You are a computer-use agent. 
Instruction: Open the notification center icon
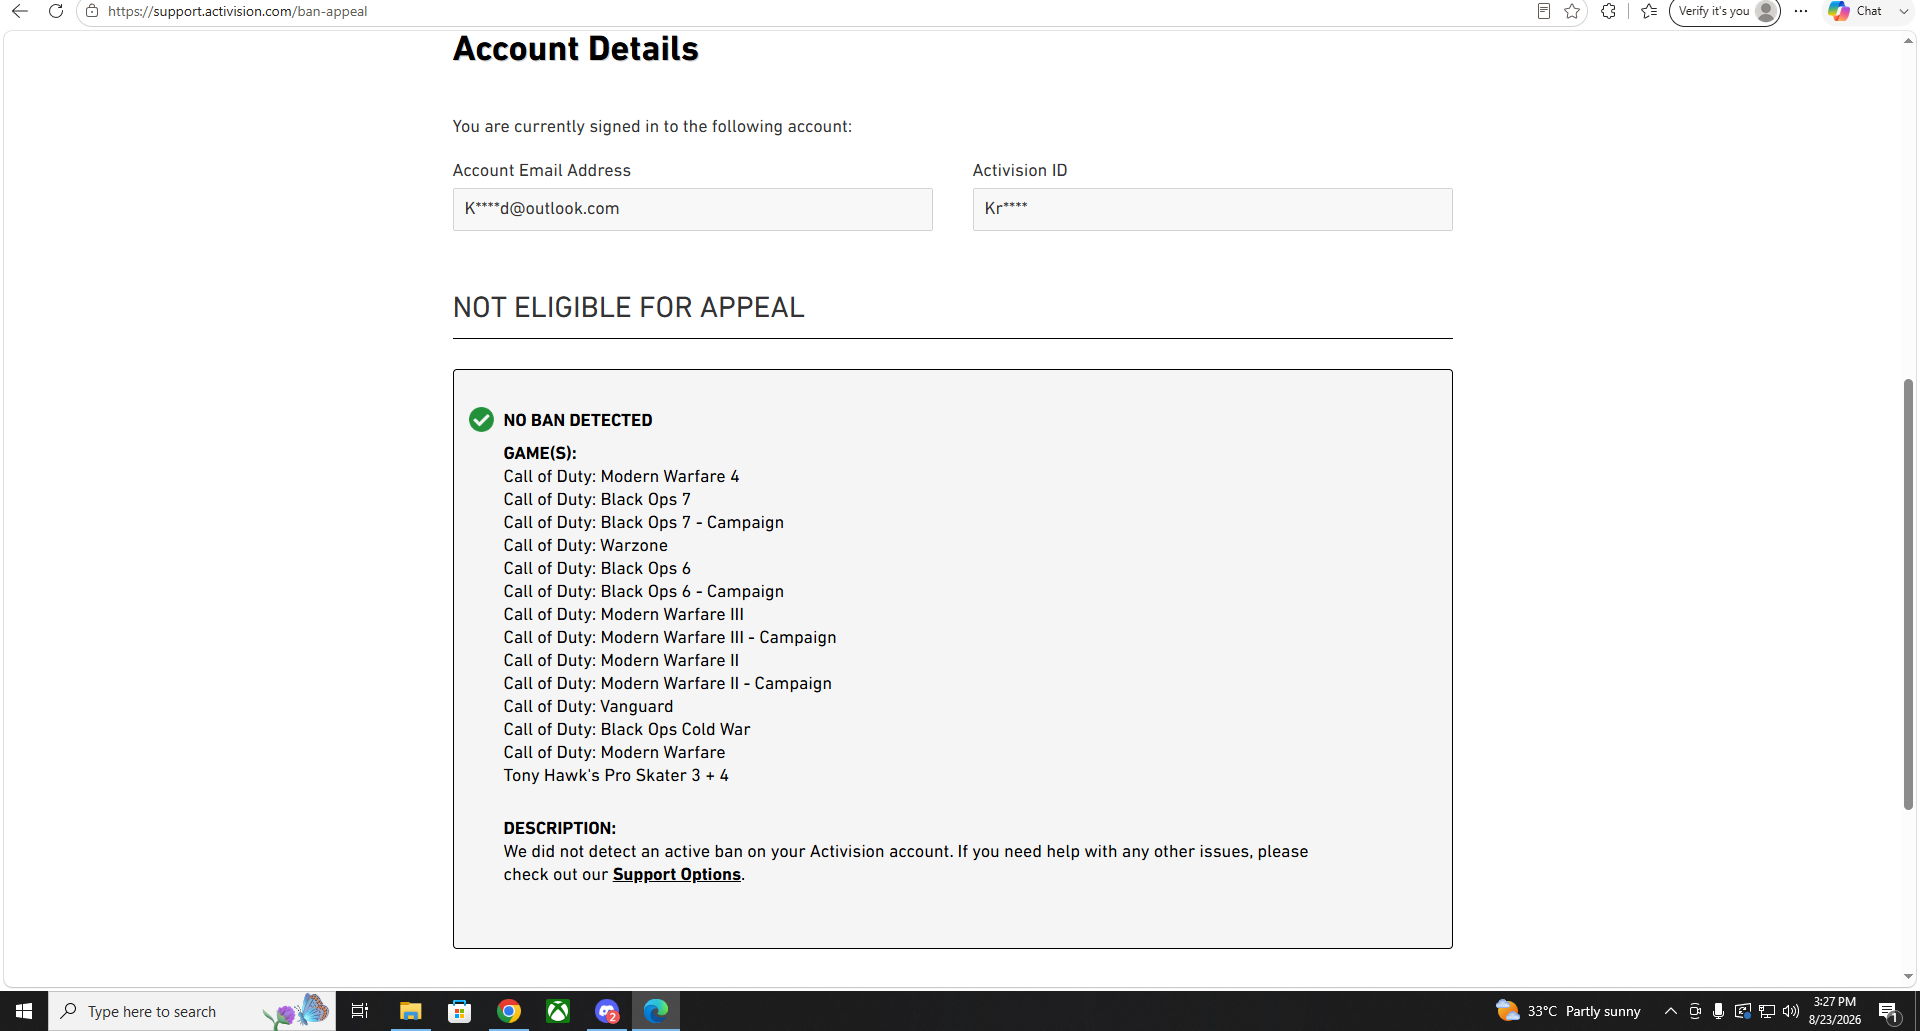click(x=1889, y=1011)
